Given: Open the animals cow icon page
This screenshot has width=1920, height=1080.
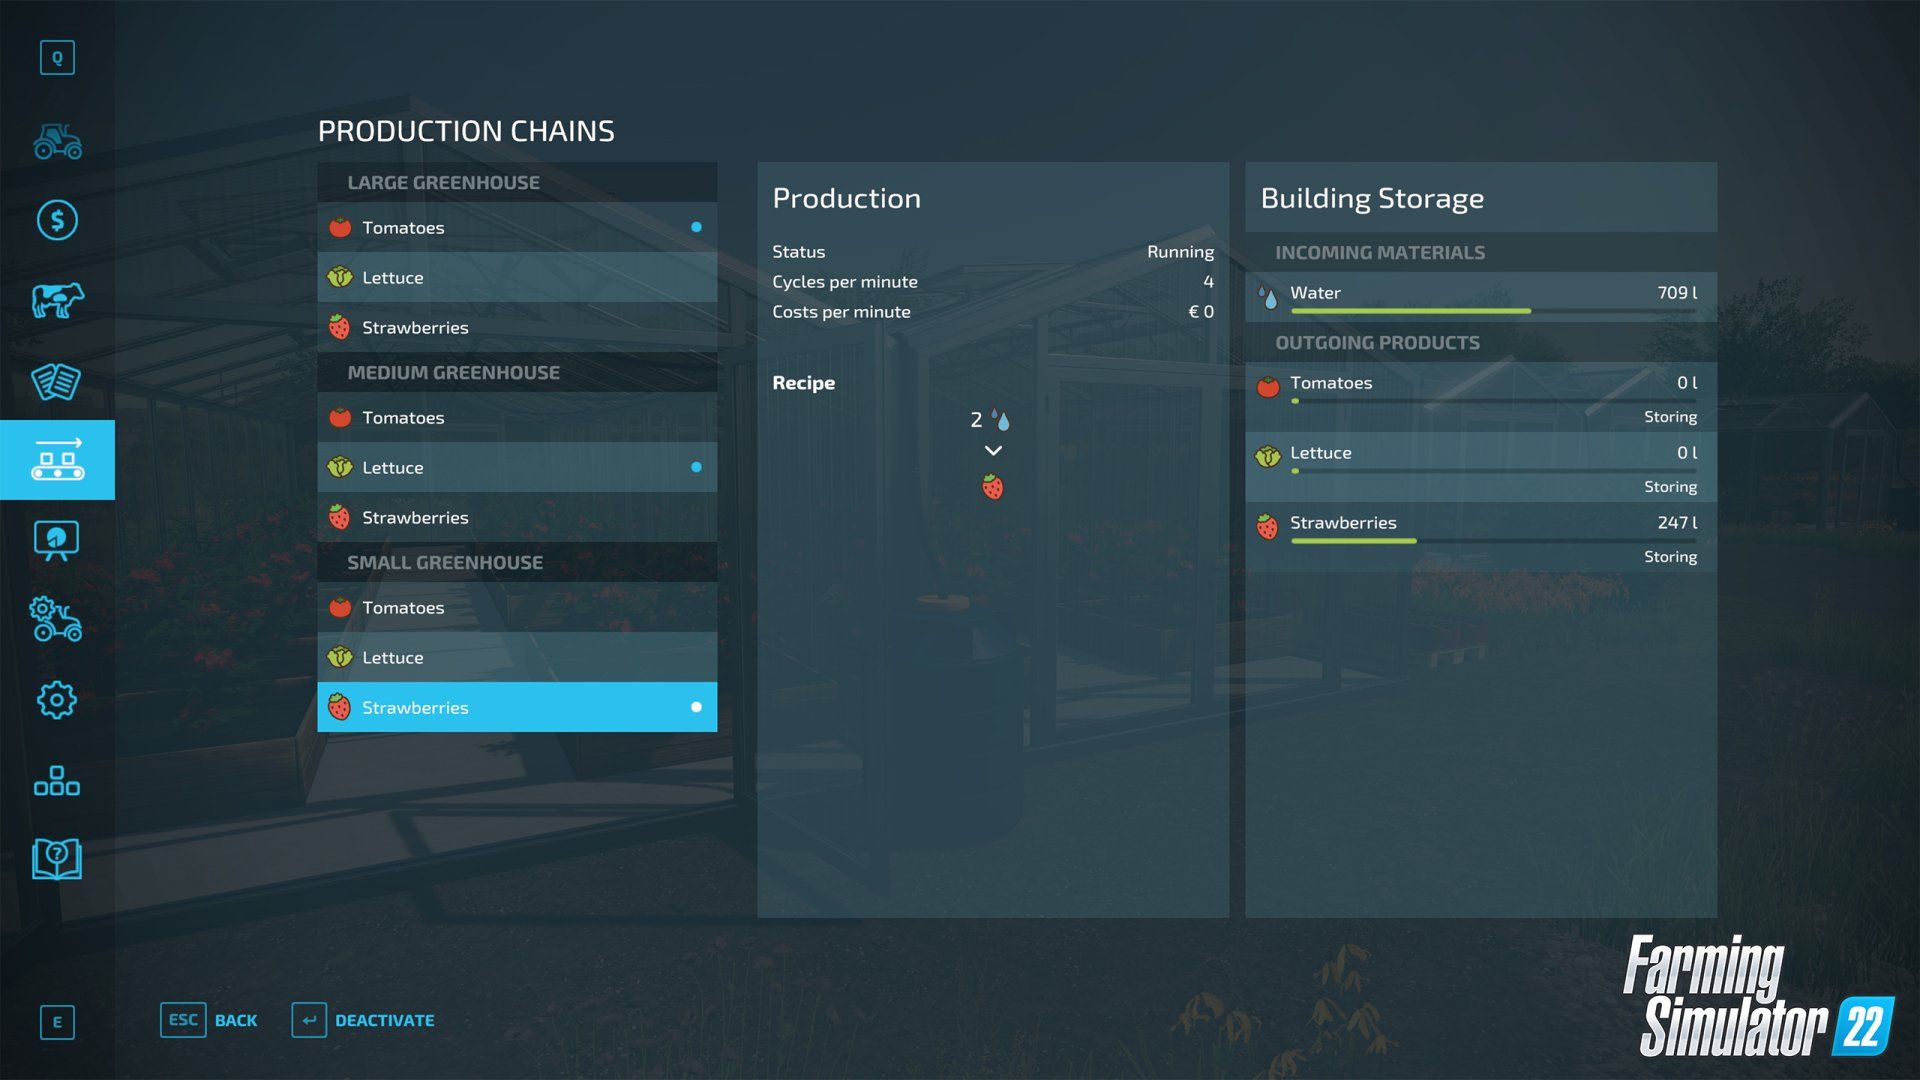Looking at the screenshot, I should click(57, 300).
